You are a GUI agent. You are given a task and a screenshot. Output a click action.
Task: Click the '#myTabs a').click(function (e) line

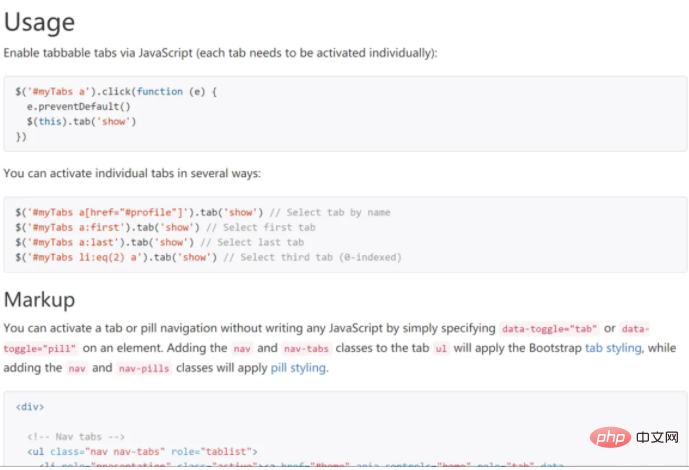click(x=116, y=91)
